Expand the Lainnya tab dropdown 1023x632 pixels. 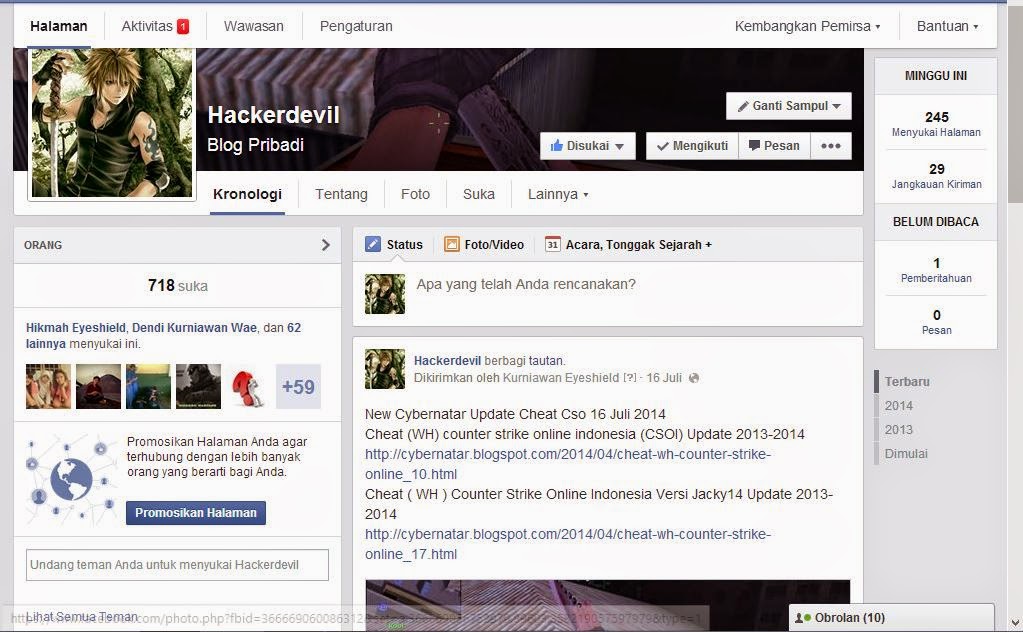[558, 194]
